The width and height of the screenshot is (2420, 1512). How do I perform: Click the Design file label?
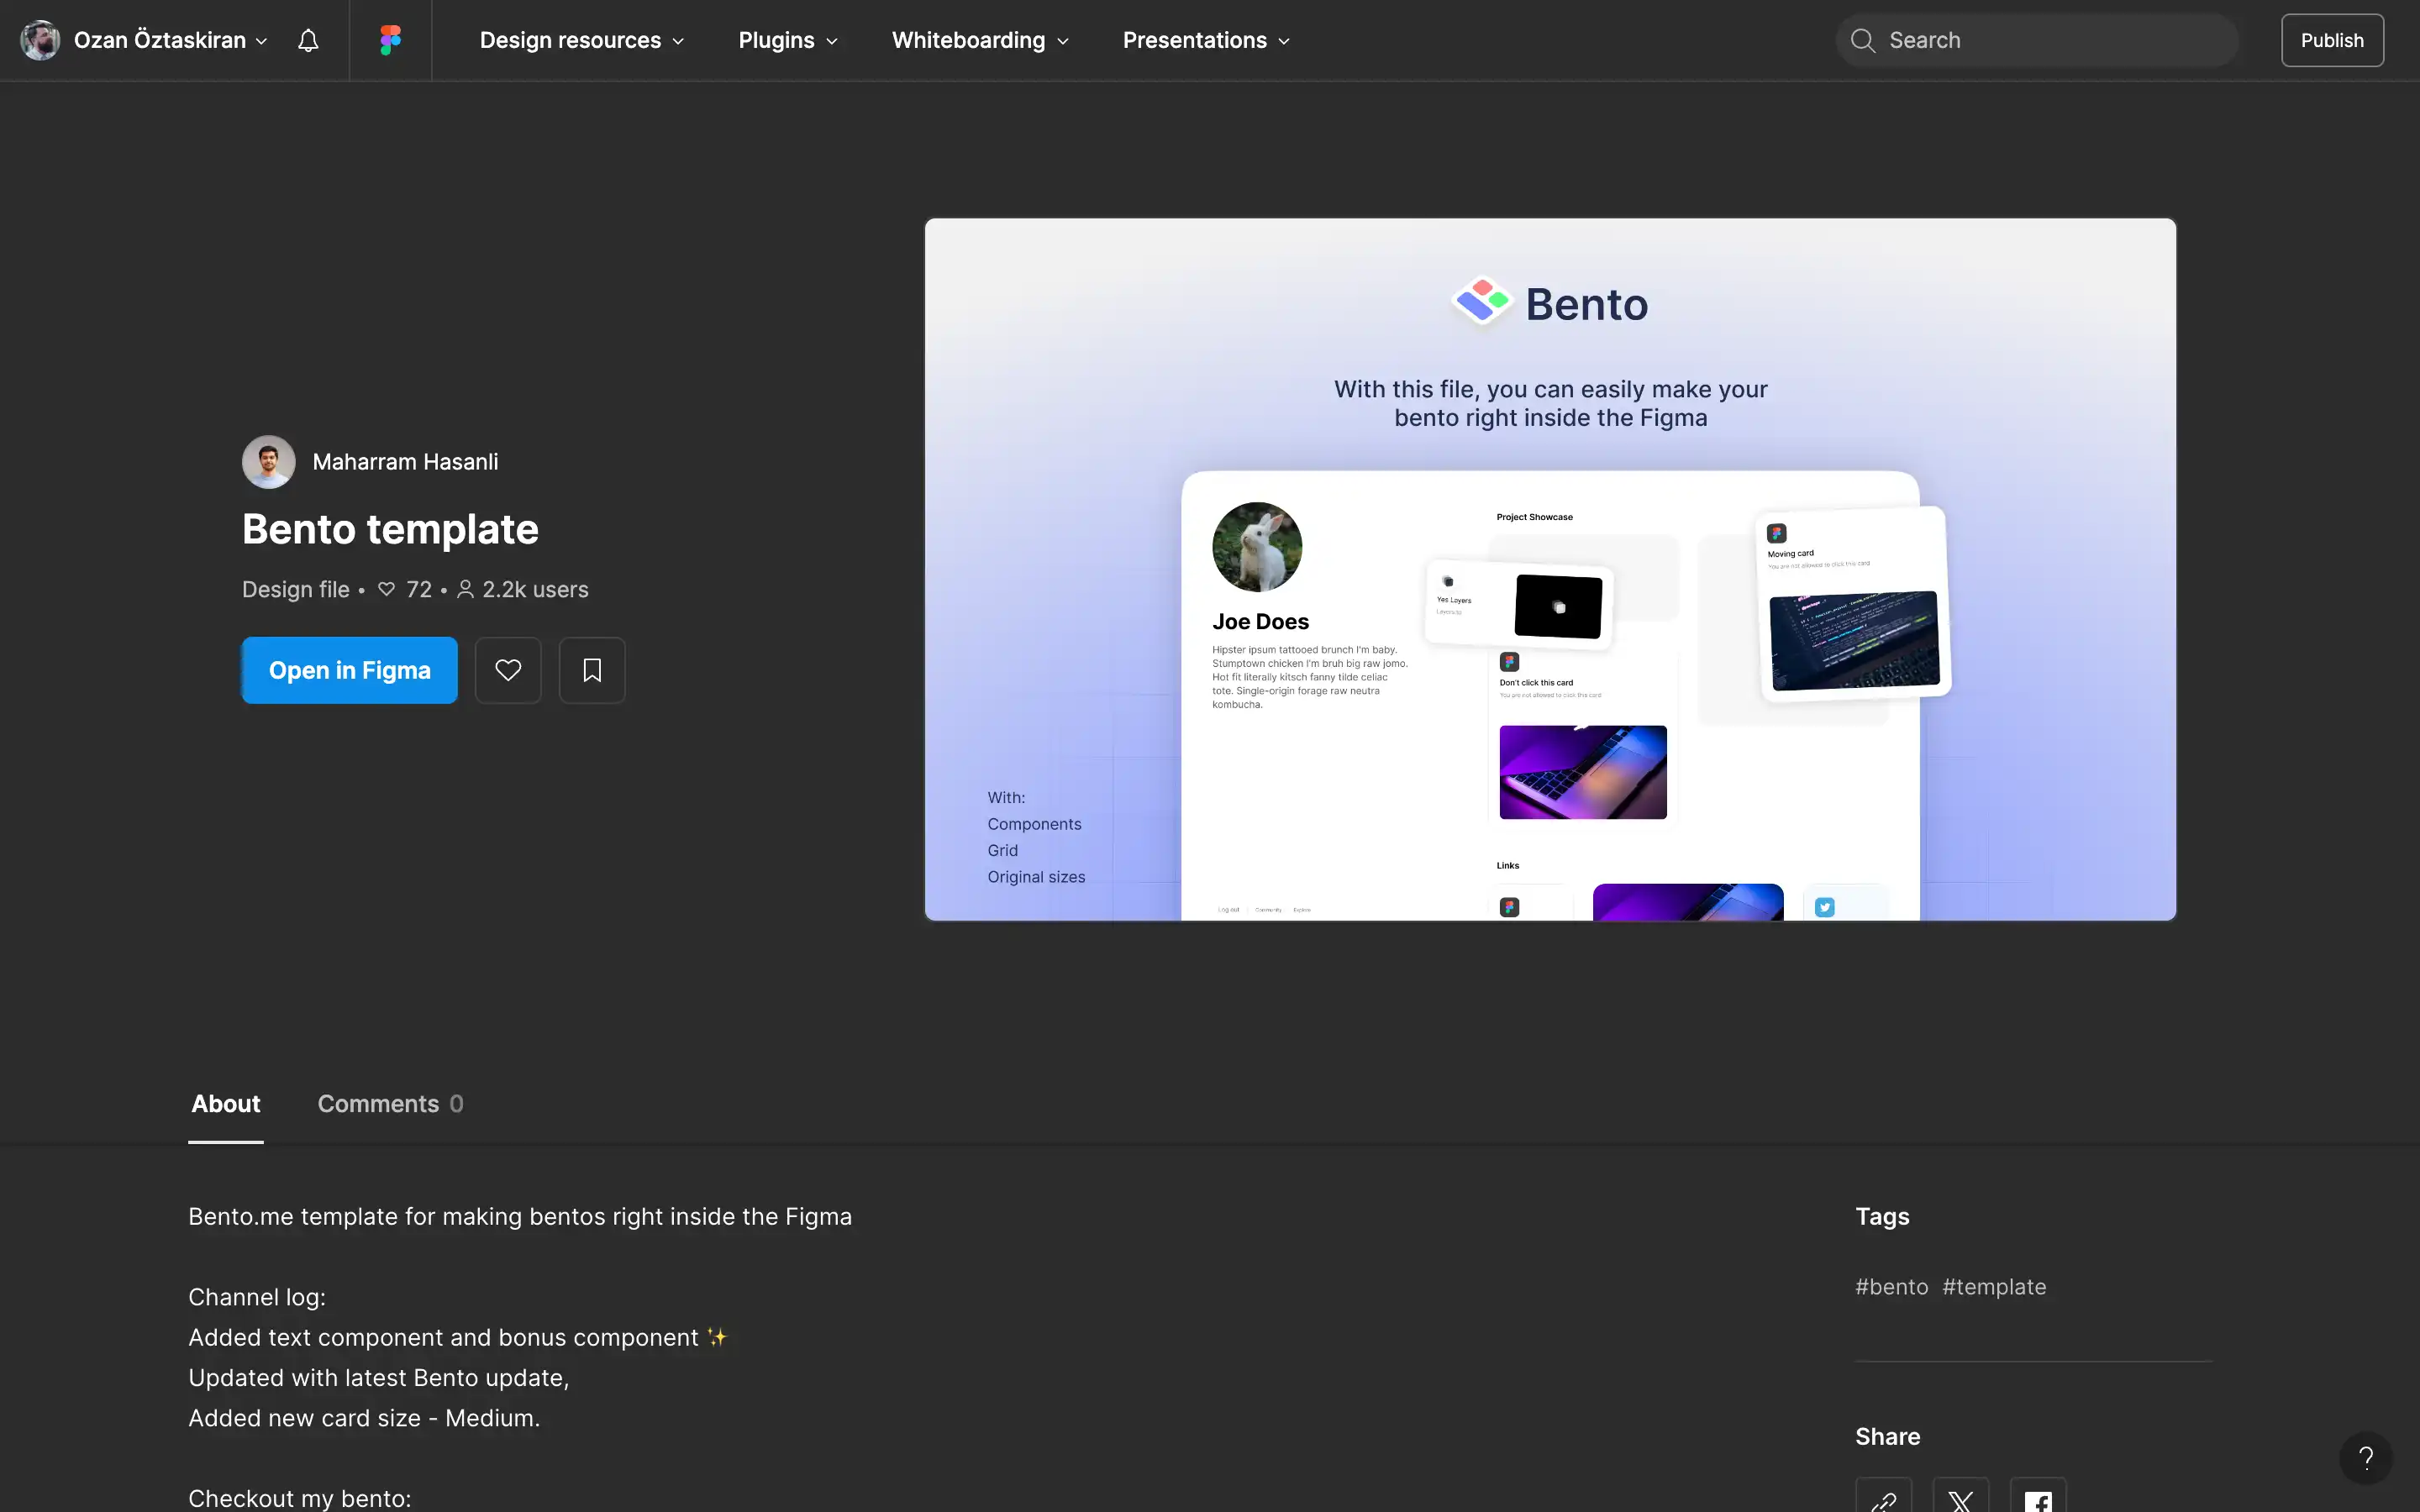tap(296, 590)
